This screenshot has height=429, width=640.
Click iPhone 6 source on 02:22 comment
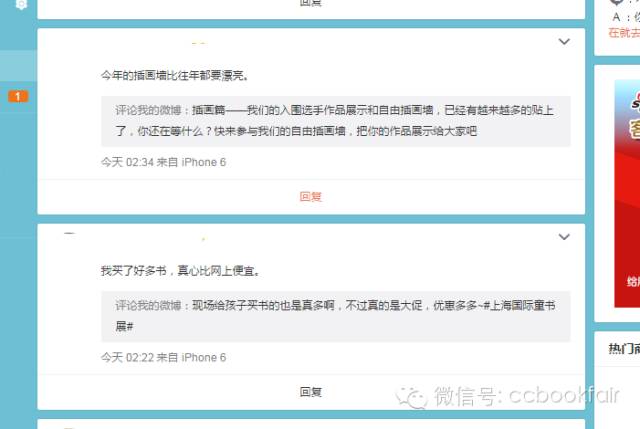204,358
